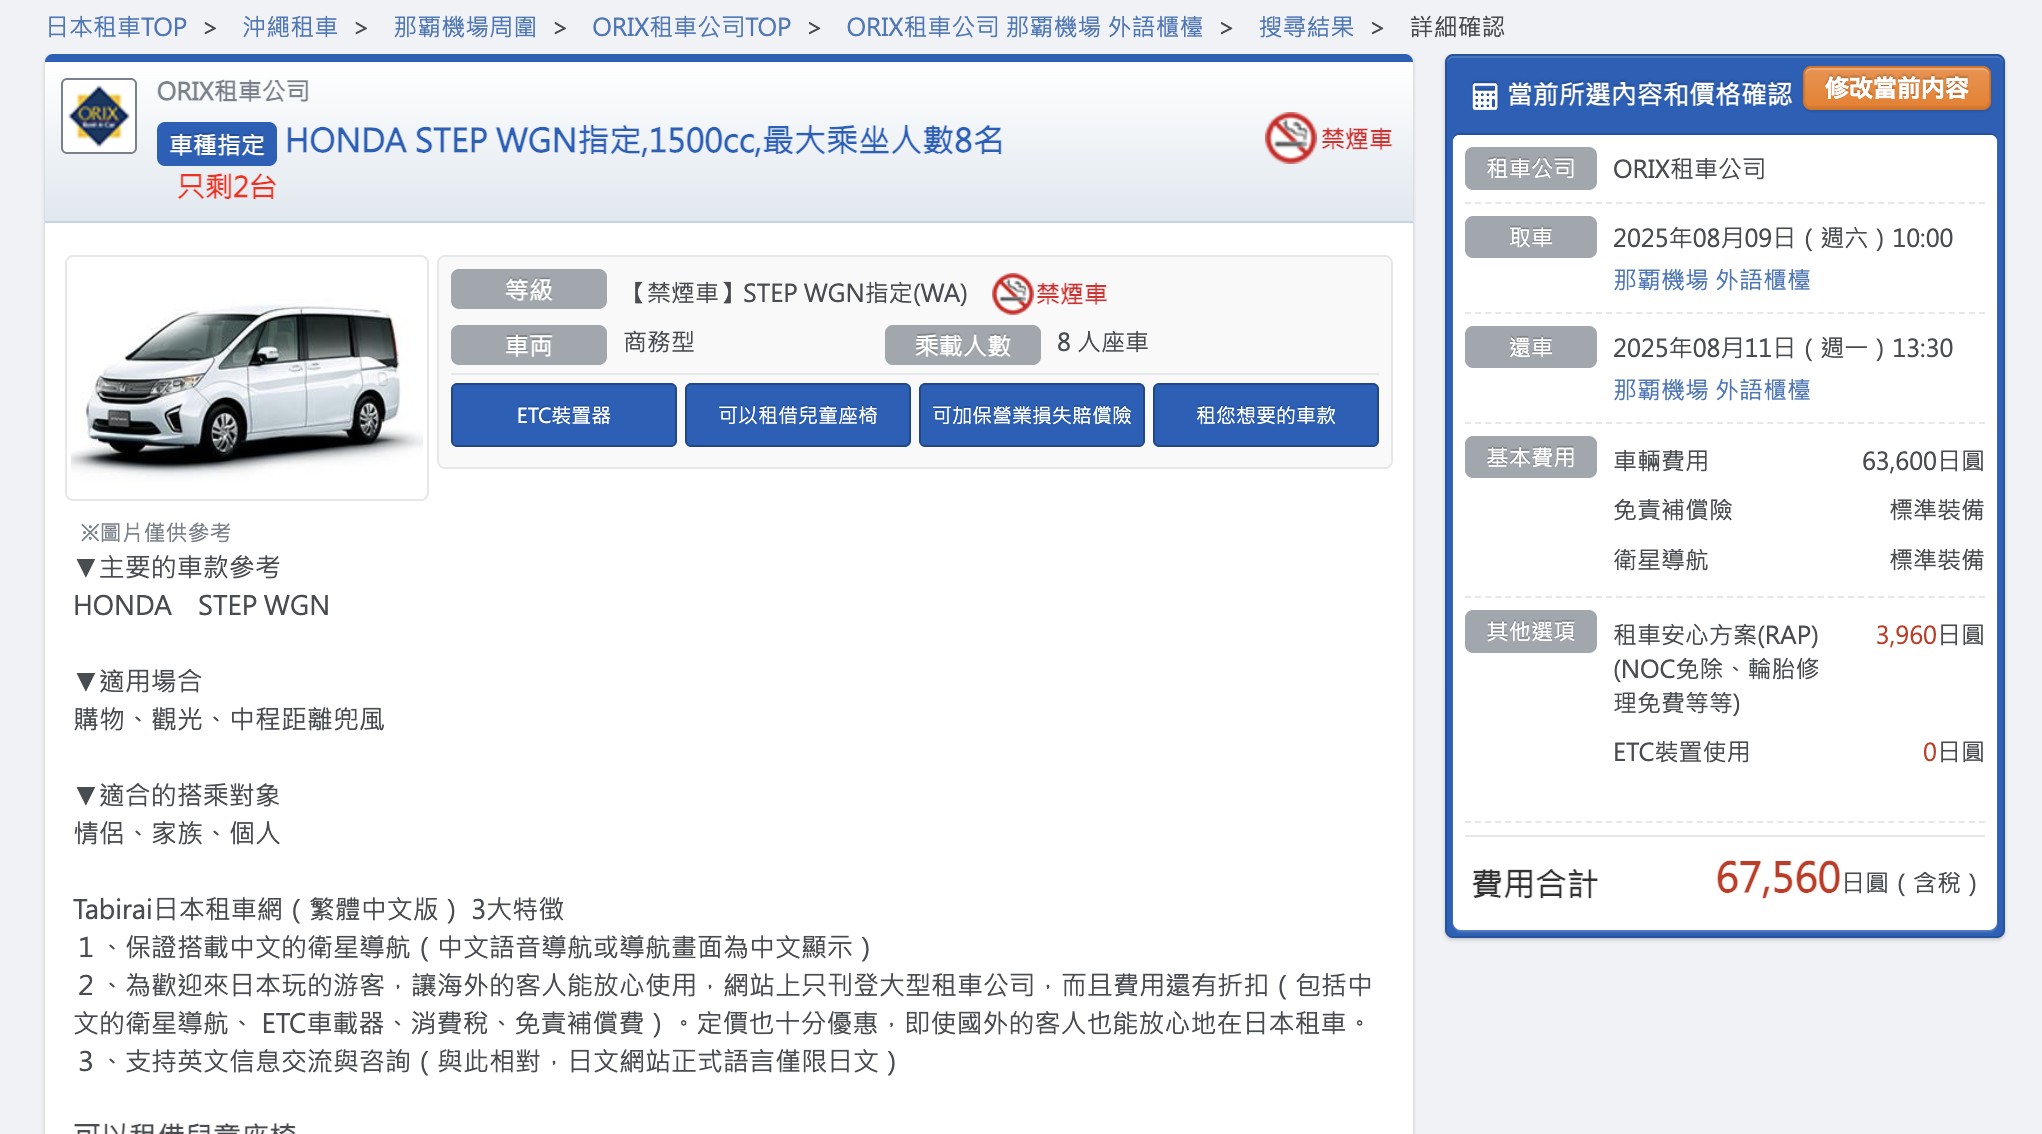Click the Tabirai日本租車網 3大特徵 heading
This screenshot has height=1134, width=2042.
pos(319,909)
